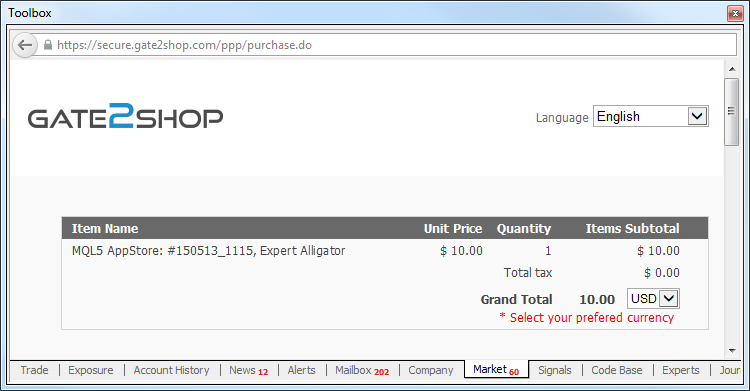
Task: Switch to the Trade tab
Action: (x=34, y=370)
